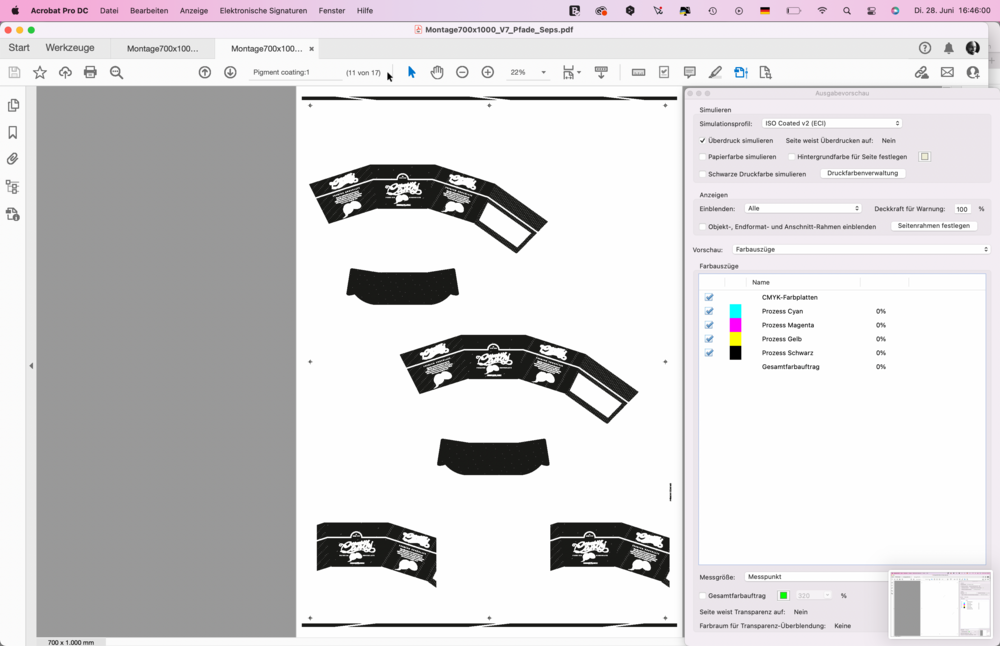Open the 320 ink coverage limit dropdown
This screenshot has width=1000, height=646.
(812, 596)
